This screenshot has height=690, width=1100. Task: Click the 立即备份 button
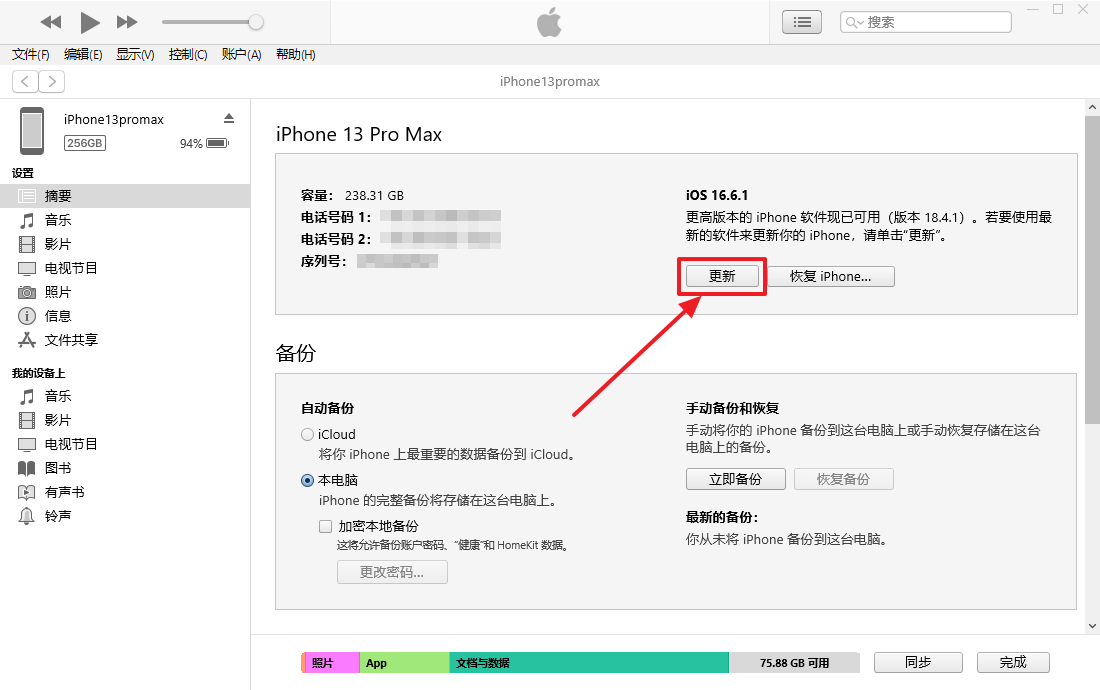735,479
